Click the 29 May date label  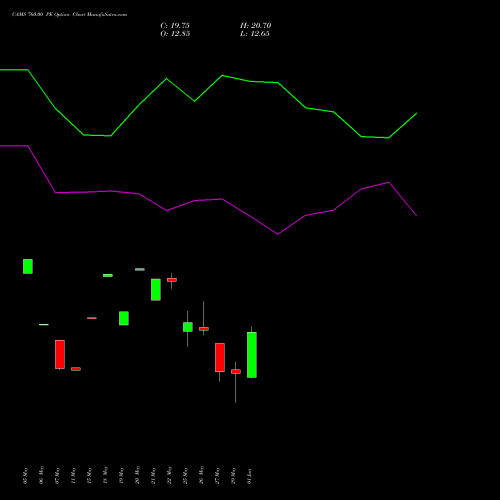click(233, 476)
